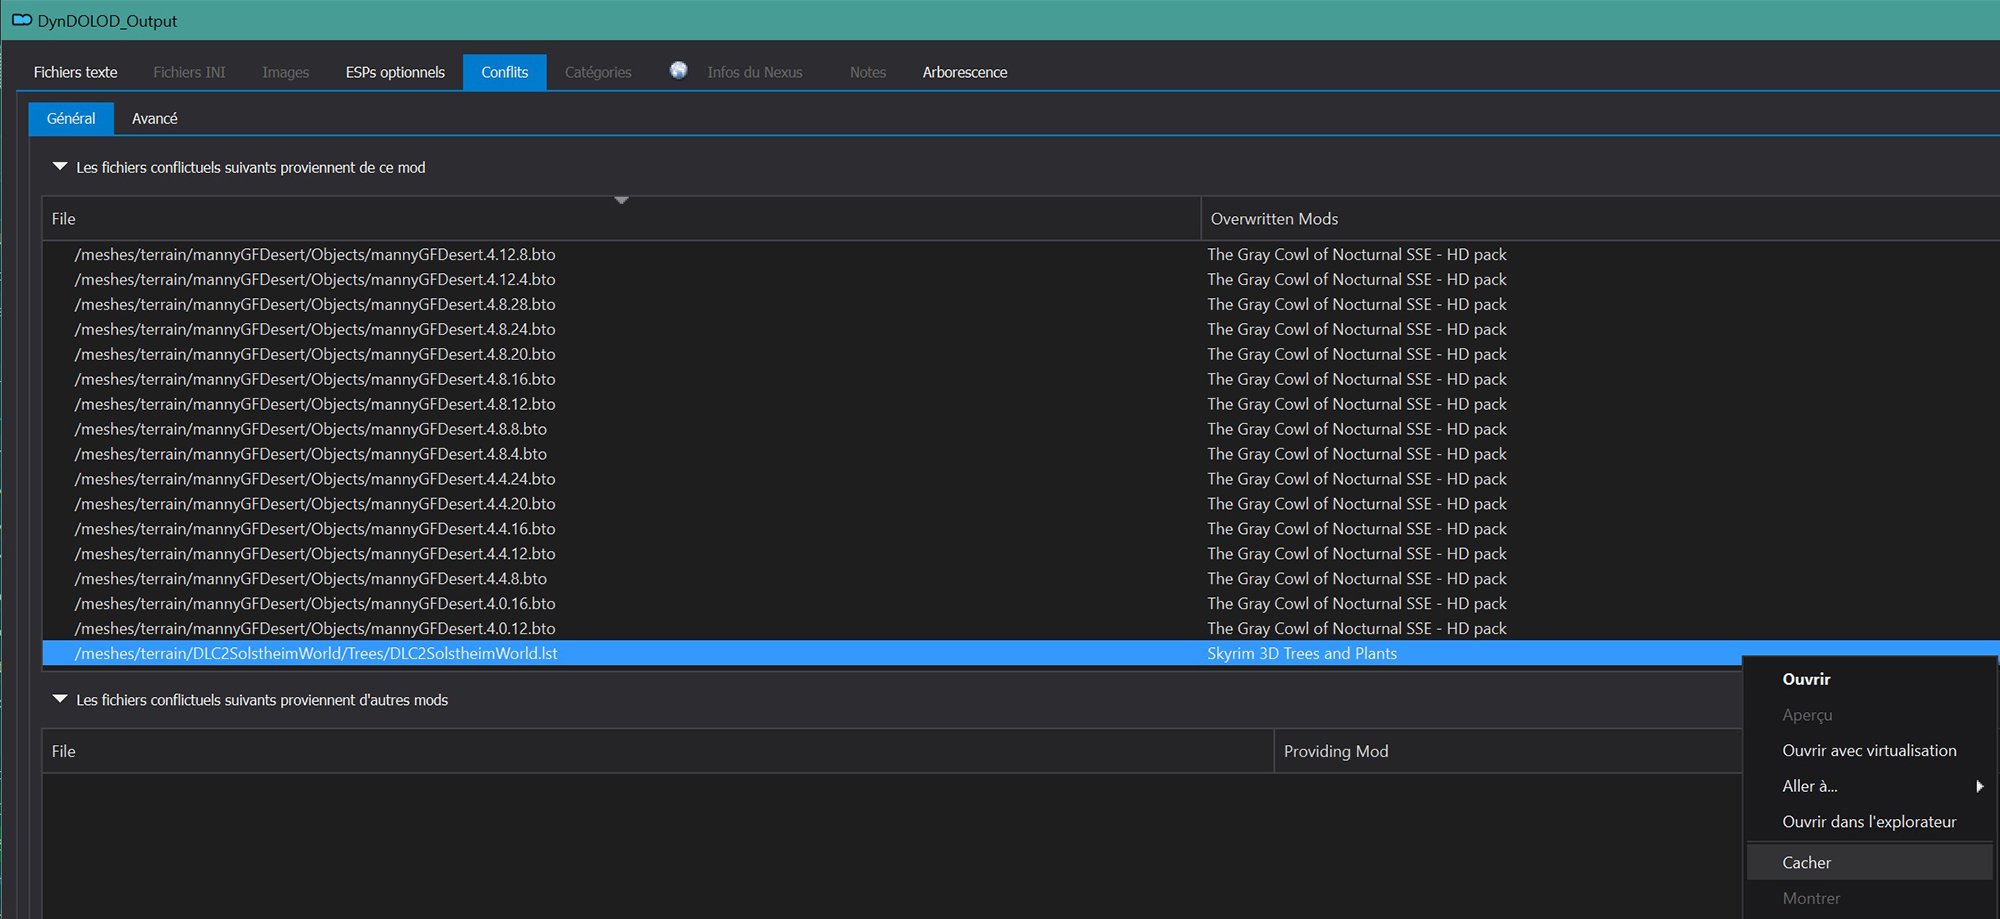Sort by Providing Mod column header
The height and width of the screenshot is (919, 2000).
[x=1508, y=751]
